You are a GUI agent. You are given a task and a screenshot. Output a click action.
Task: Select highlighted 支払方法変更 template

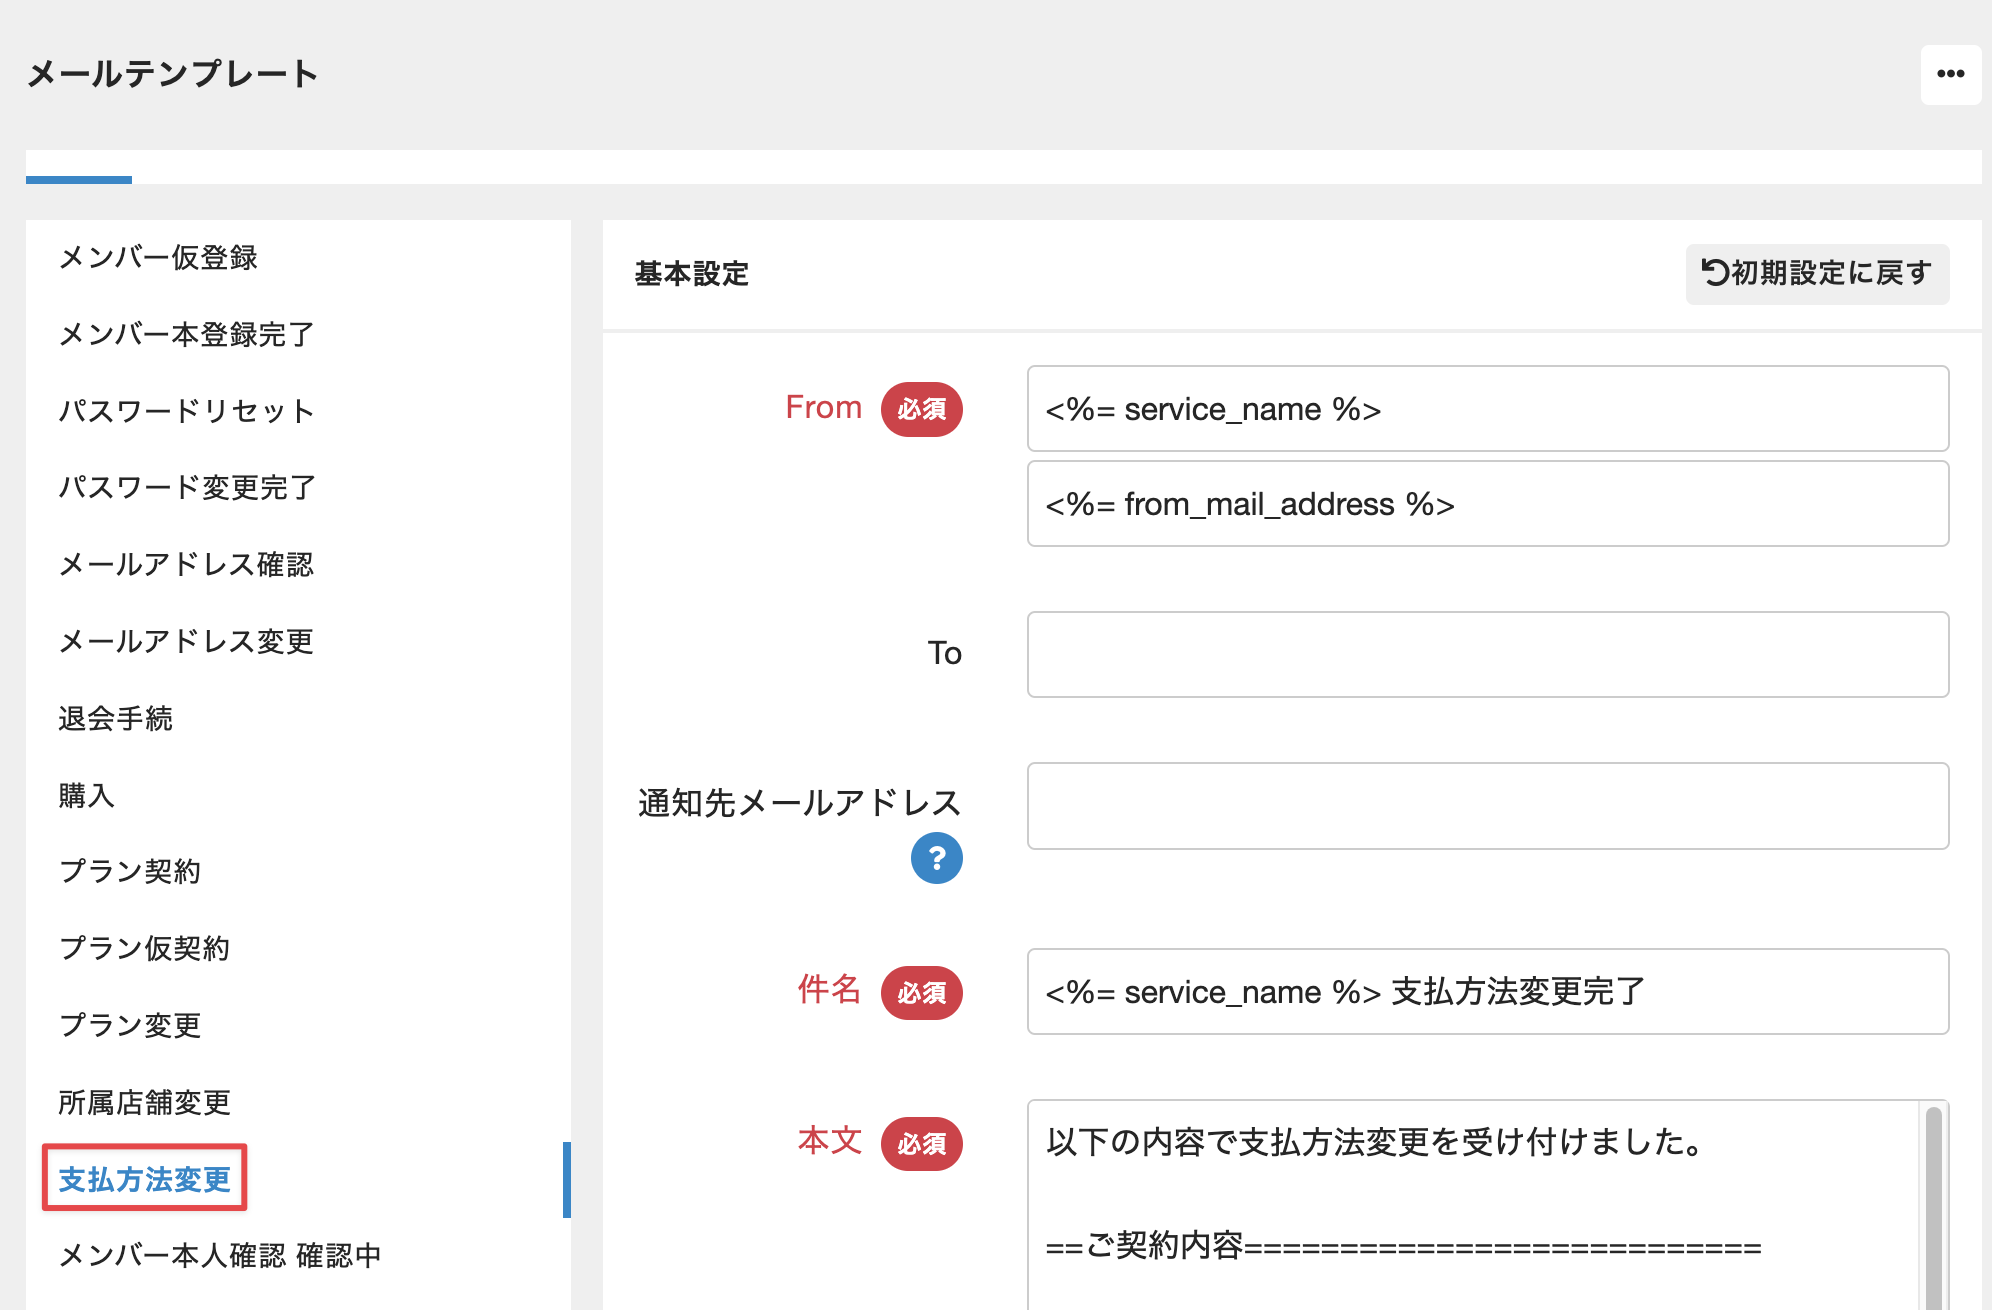click(x=144, y=1179)
